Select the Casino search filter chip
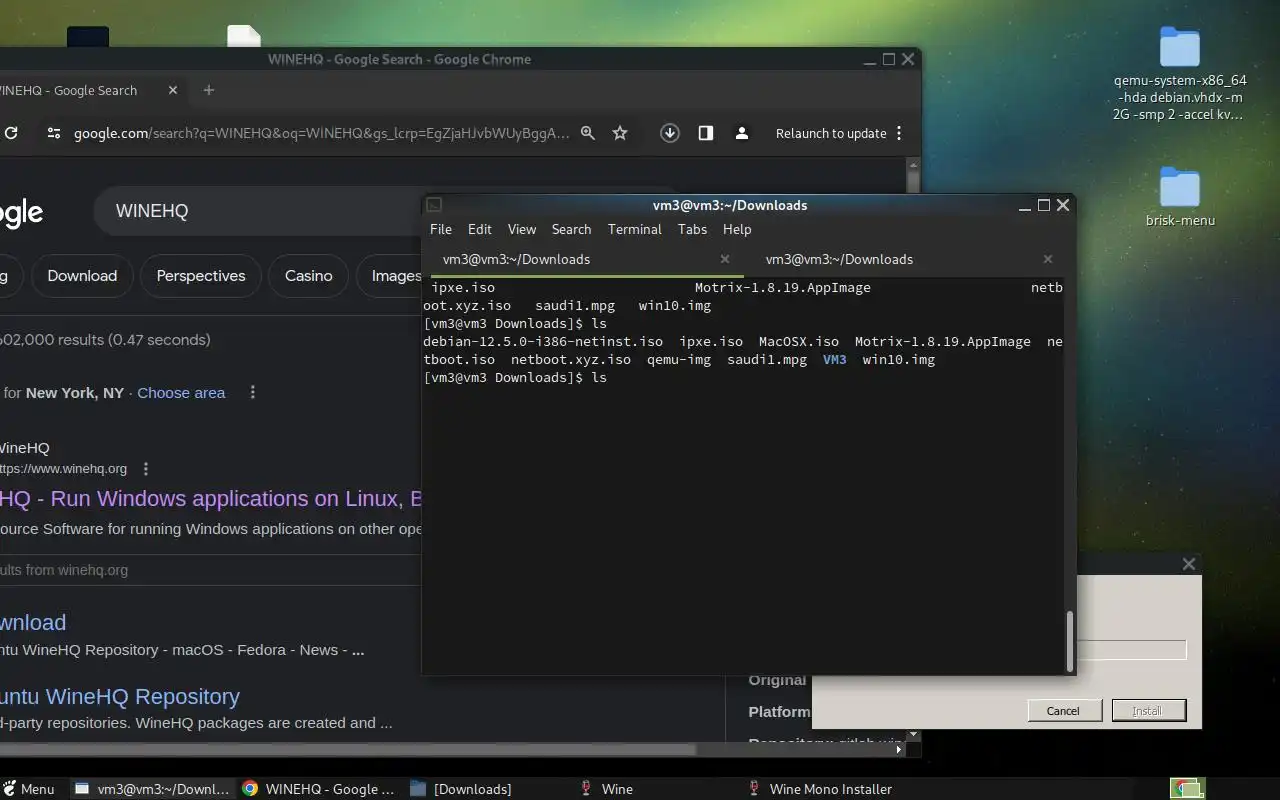Screen dimensions: 1280x800 coord(309,276)
